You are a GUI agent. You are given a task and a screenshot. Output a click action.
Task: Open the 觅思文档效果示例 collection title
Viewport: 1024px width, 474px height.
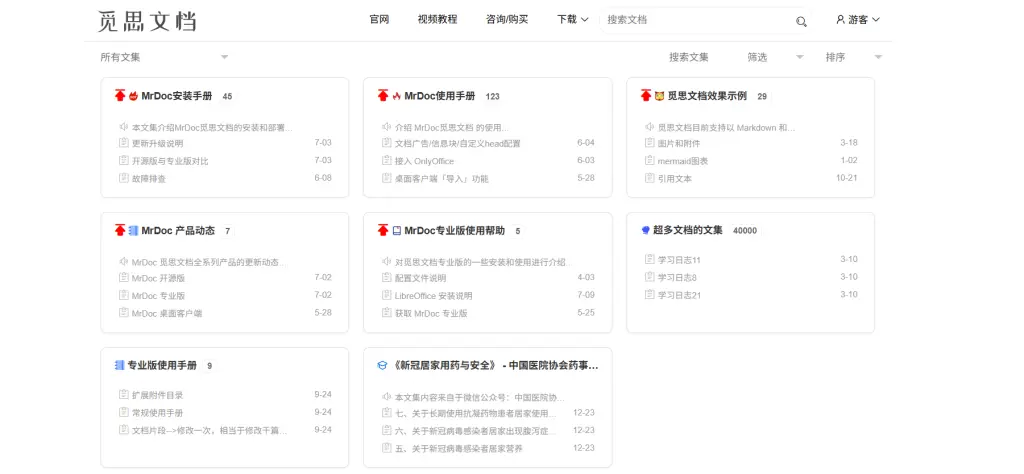(707, 96)
